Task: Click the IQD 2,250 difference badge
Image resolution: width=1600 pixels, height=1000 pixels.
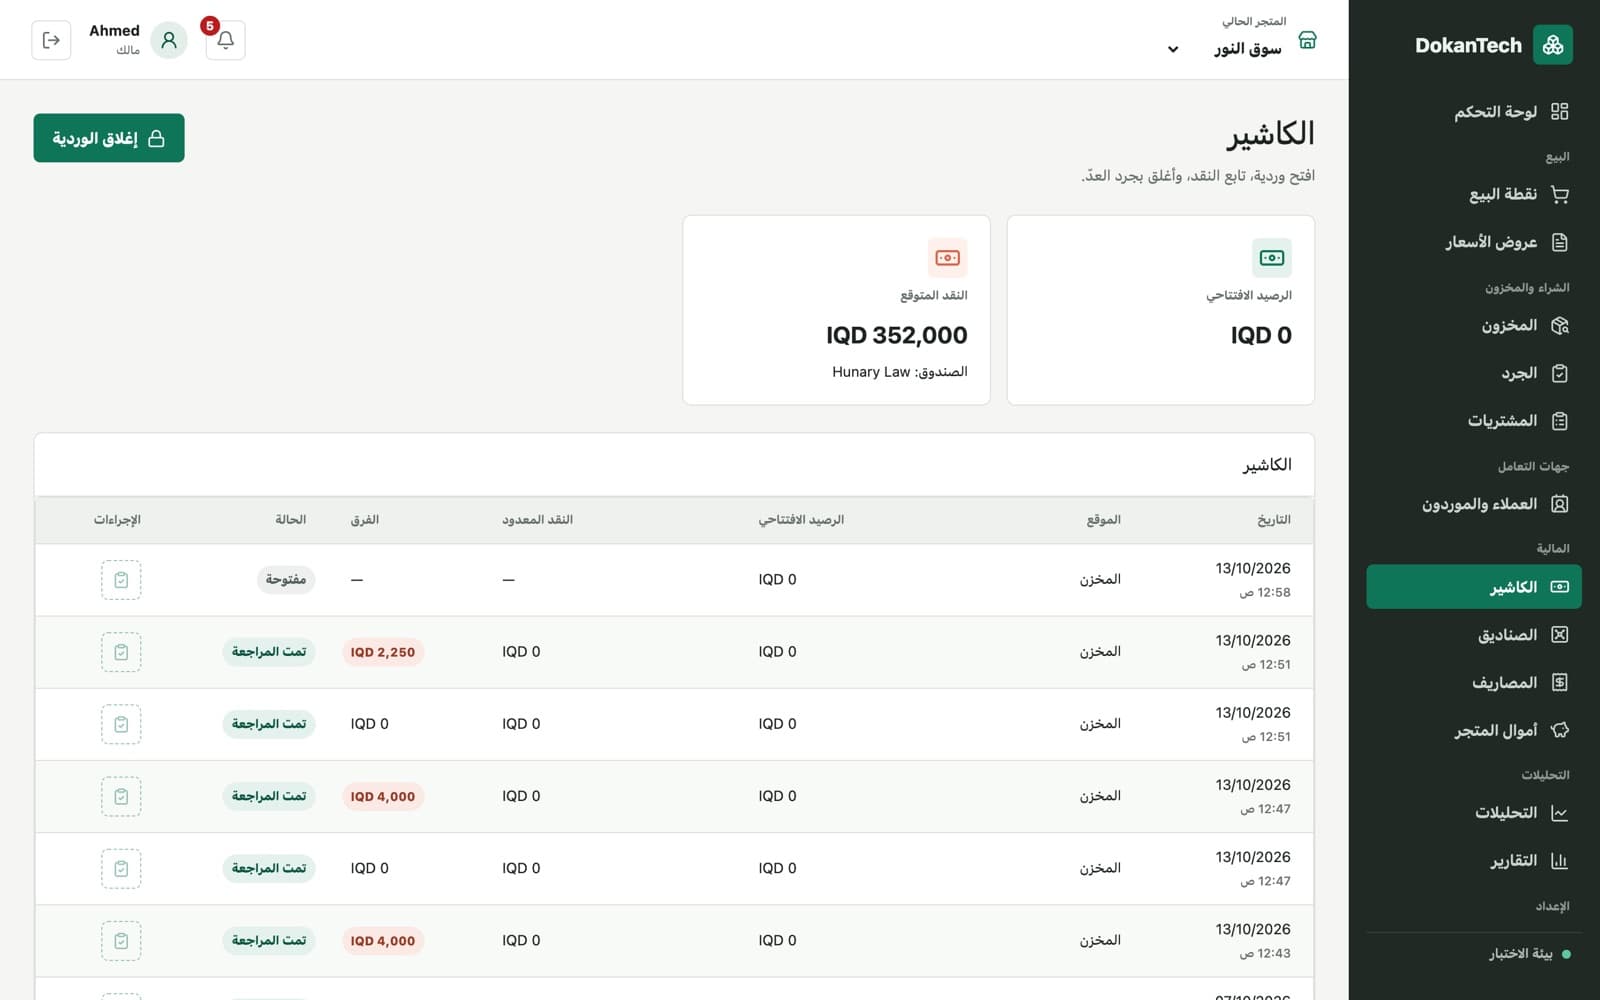Action: tap(383, 652)
